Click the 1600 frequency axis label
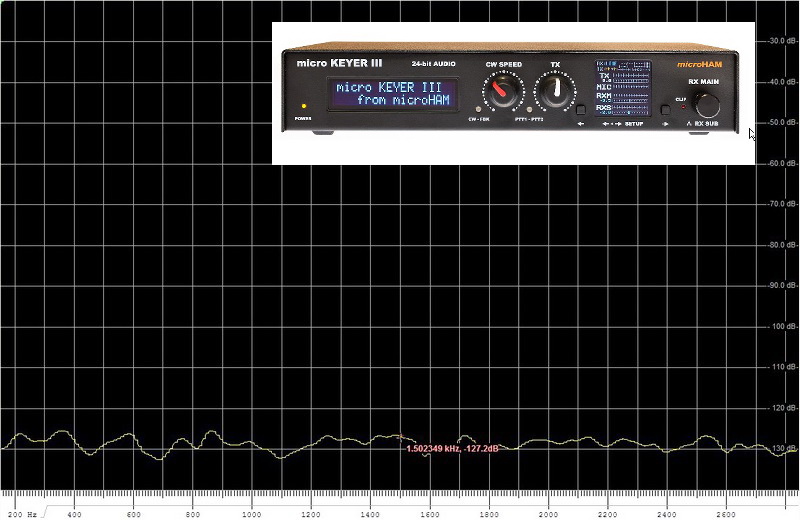 pyautogui.click(x=430, y=514)
